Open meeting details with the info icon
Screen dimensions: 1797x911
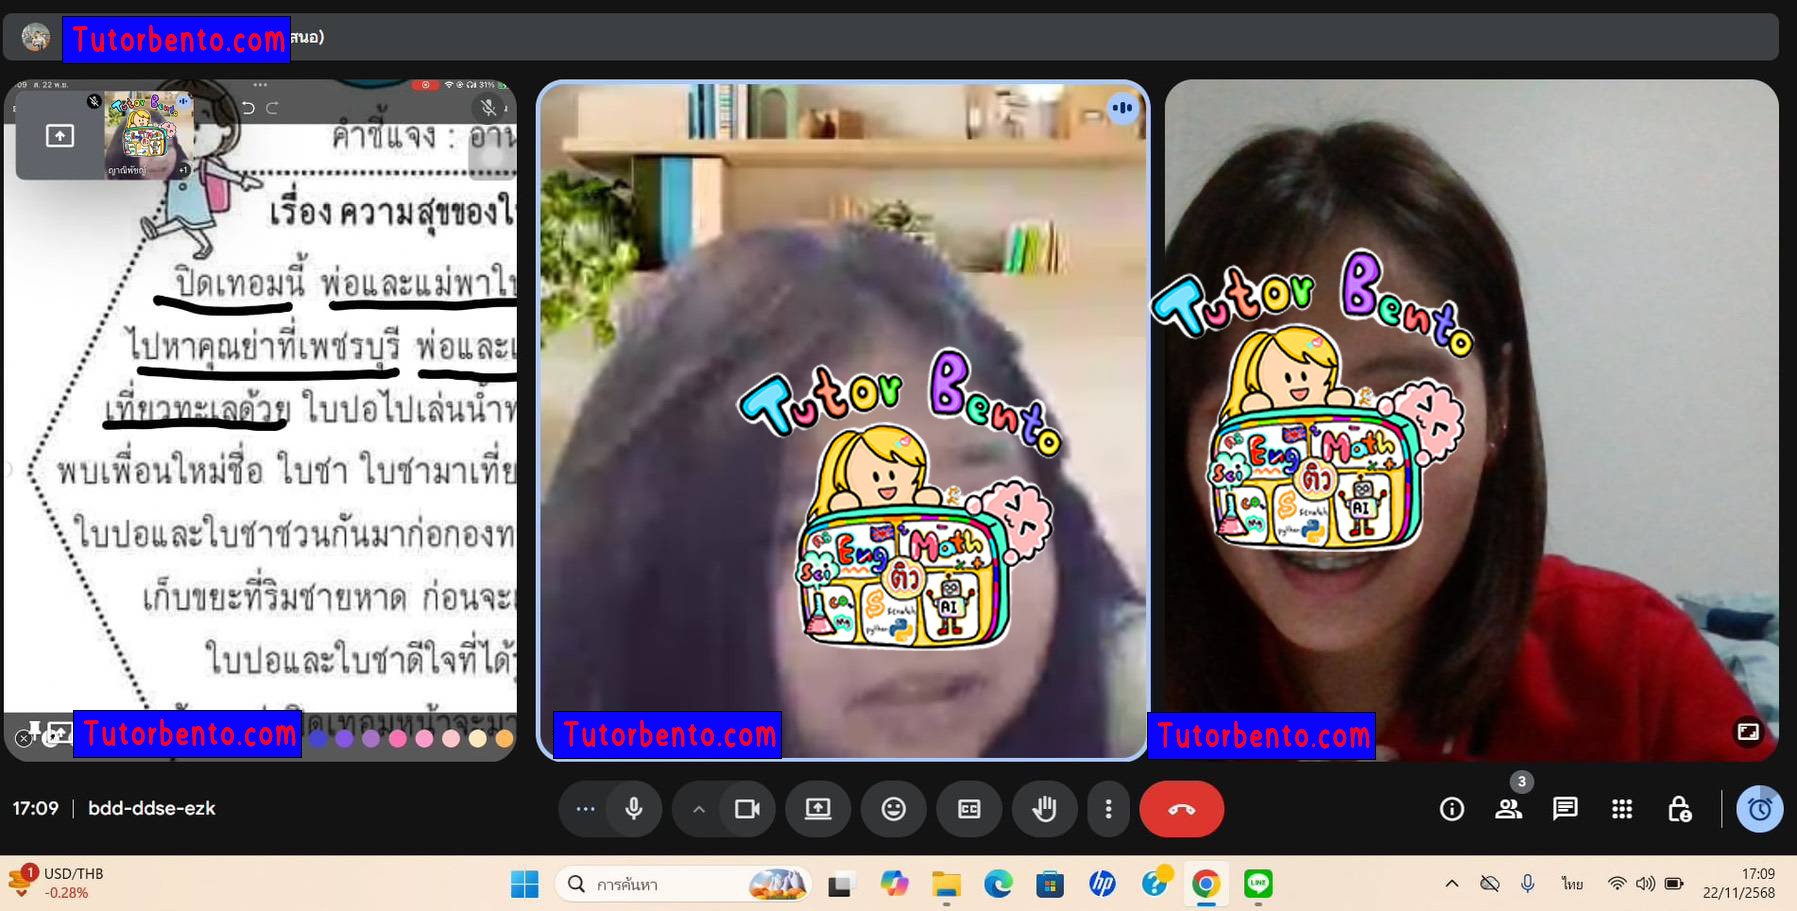tap(1451, 809)
